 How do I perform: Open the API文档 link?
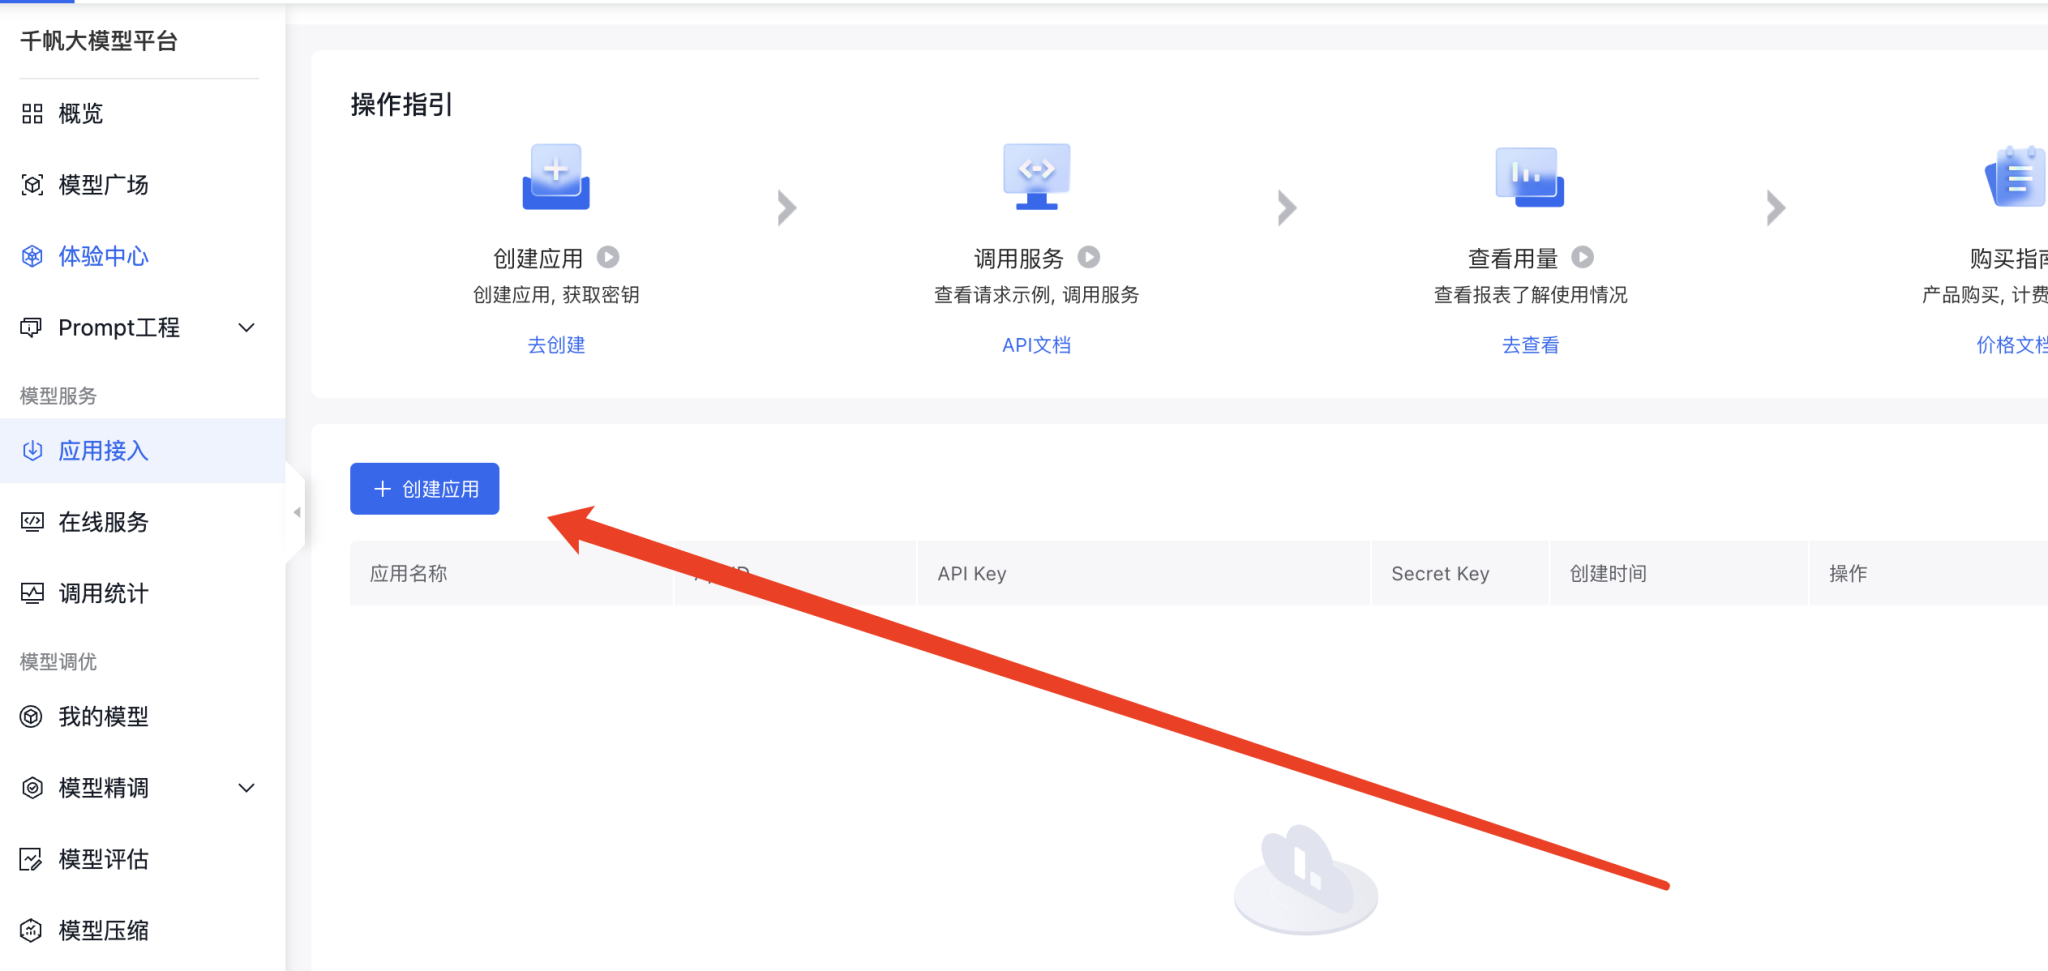pyautogui.click(x=1036, y=345)
